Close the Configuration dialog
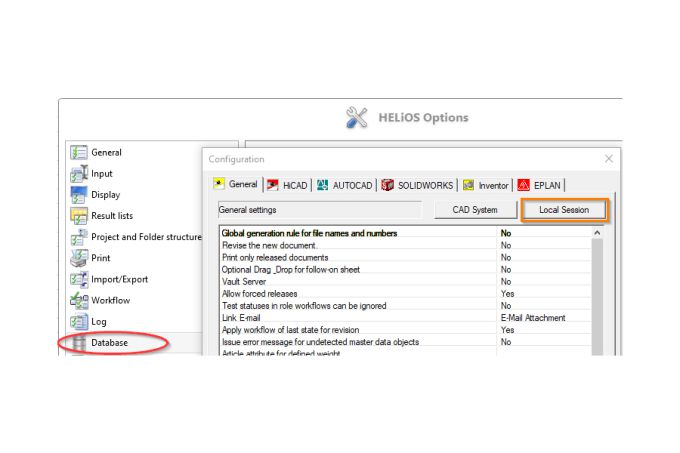 point(609,159)
